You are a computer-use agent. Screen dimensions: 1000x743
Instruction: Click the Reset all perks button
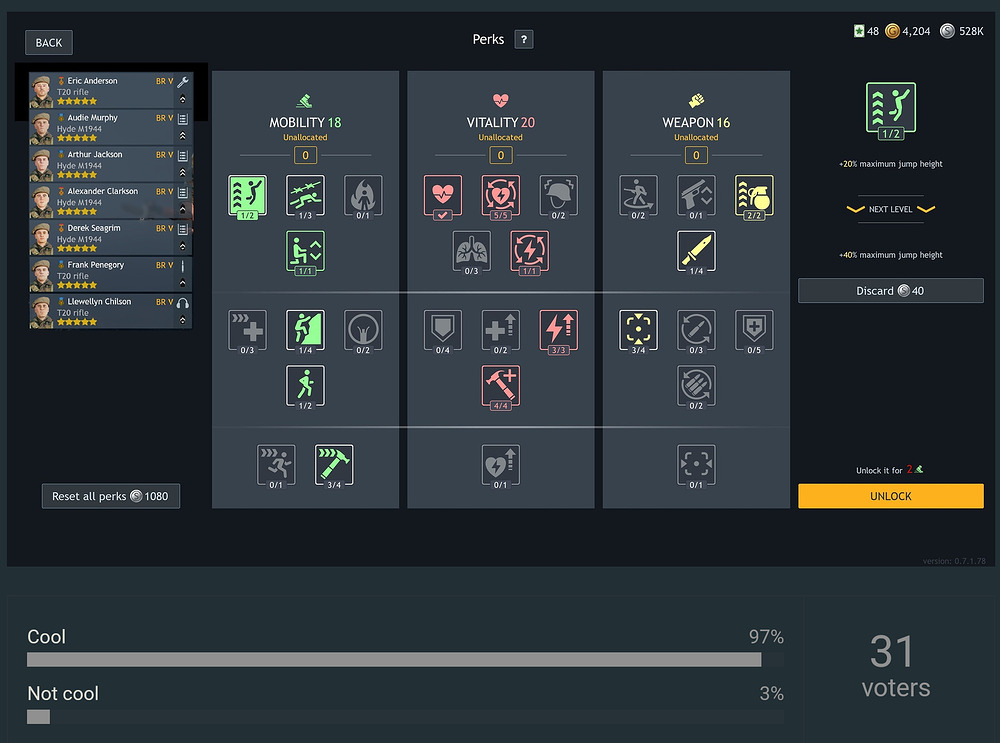pos(110,496)
